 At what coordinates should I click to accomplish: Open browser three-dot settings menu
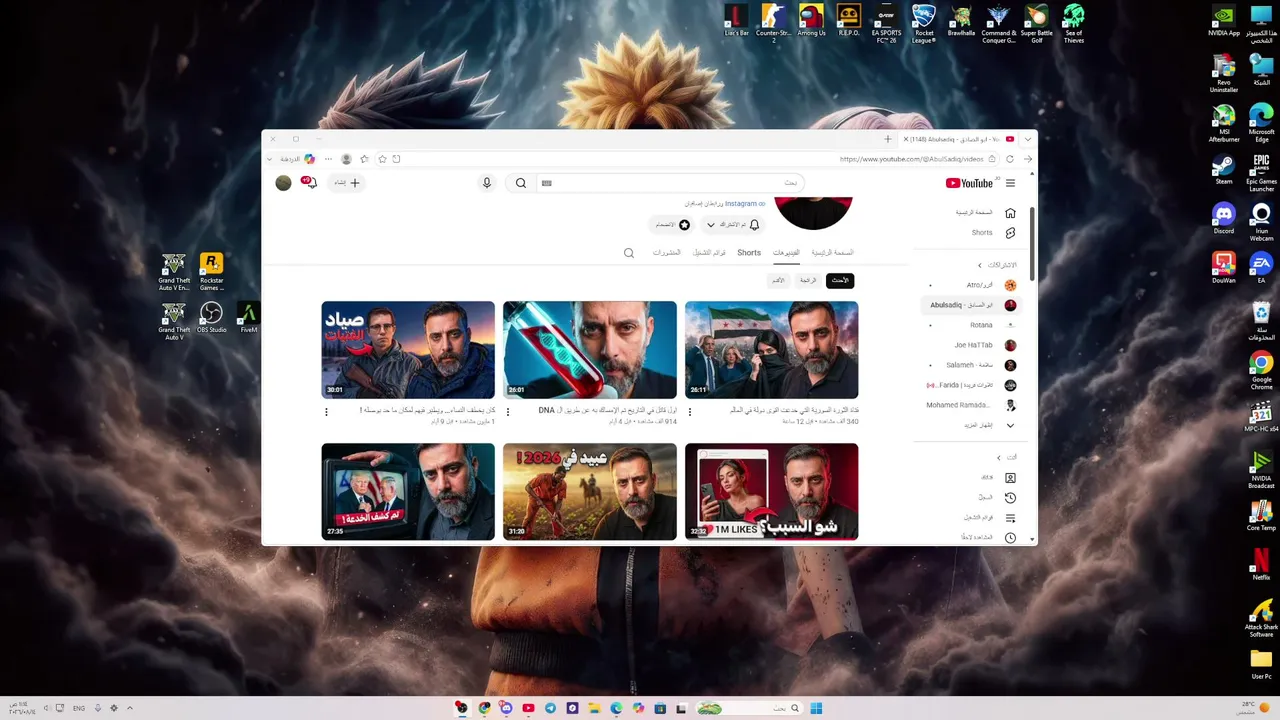[328, 159]
